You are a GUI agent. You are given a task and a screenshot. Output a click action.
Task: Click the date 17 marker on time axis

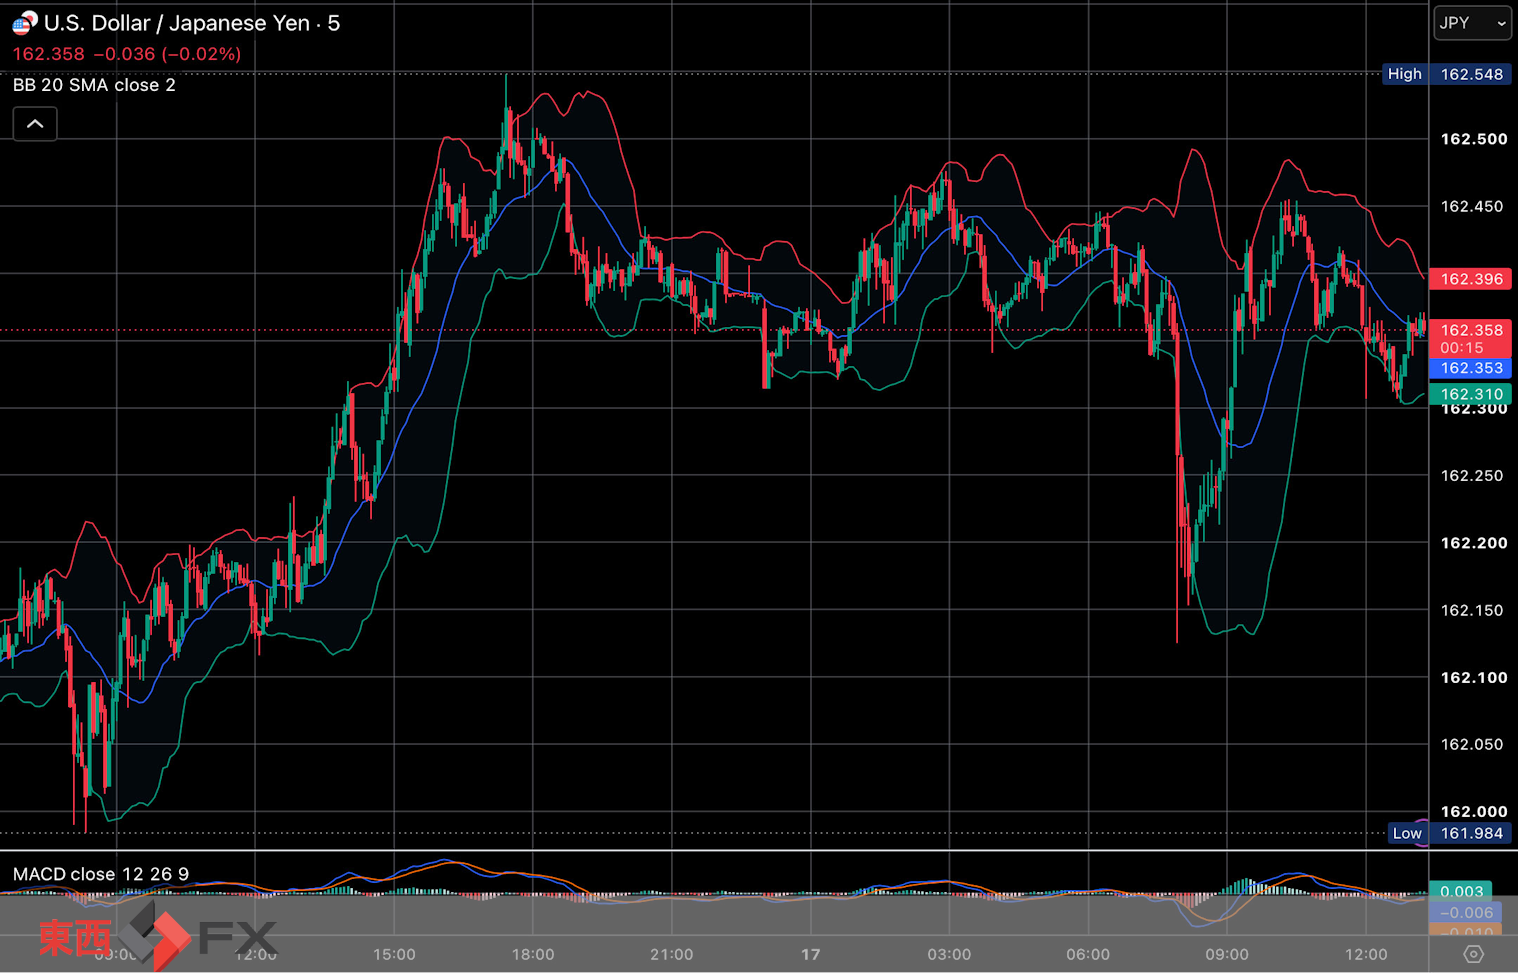tap(810, 954)
